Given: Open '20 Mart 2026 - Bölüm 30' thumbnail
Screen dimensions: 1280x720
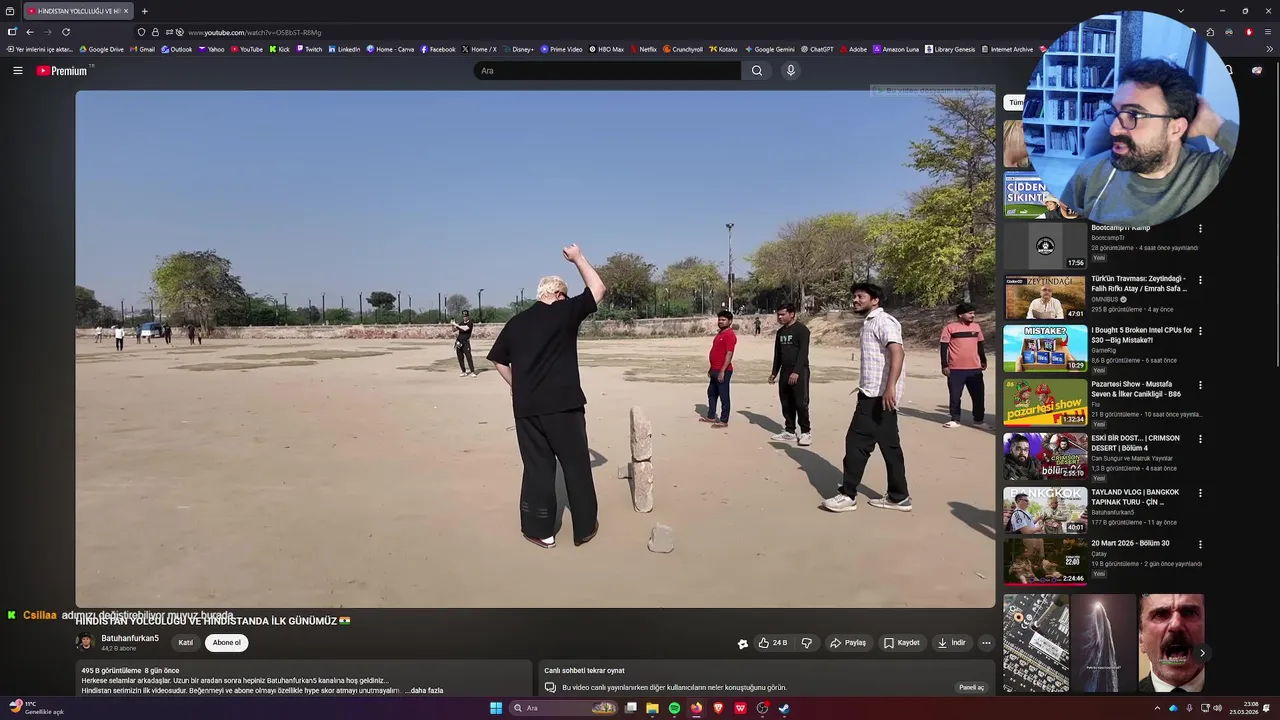Looking at the screenshot, I should (1045, 562).
